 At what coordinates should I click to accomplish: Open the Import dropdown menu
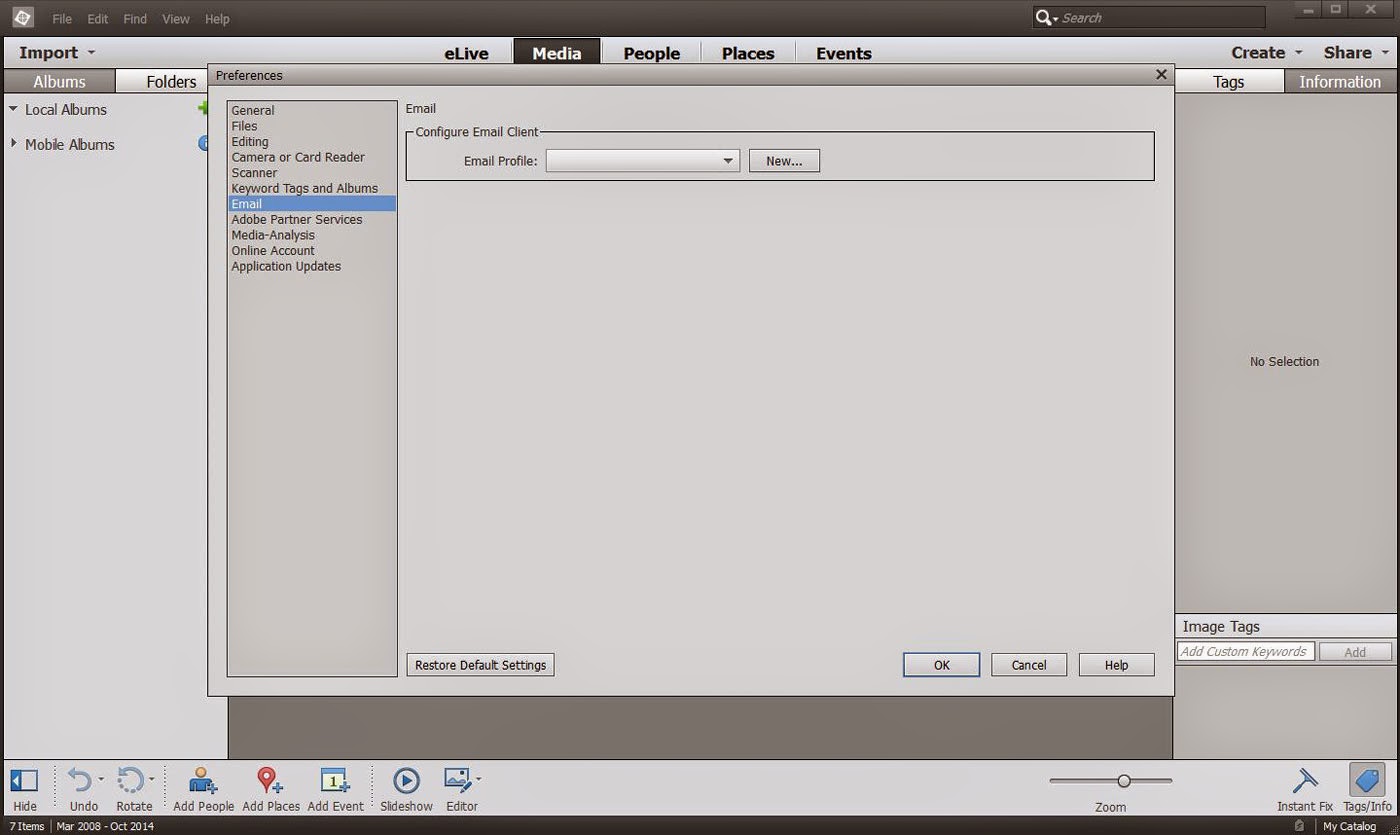tap(57, 53)
